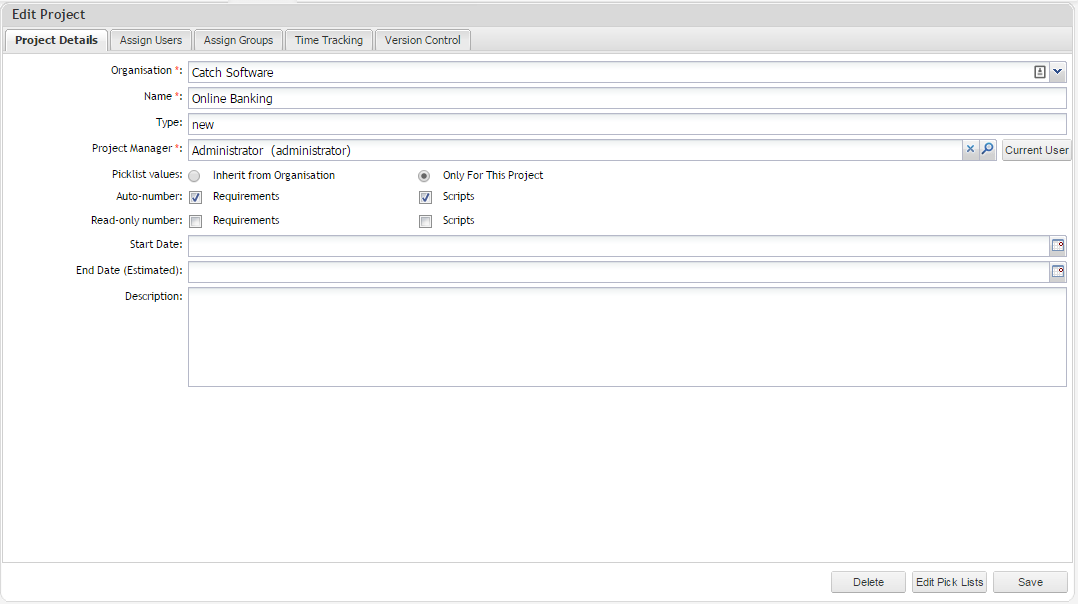This screenshot has width=1078, height=604.
Task: Select Only For This Project option
Action: point(425,176)
